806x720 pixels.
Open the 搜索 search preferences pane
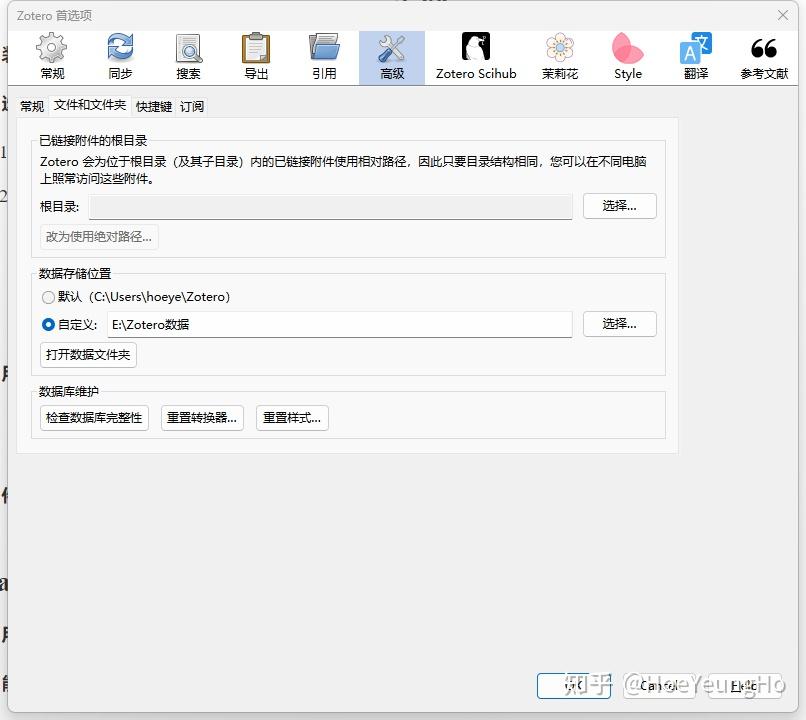pyautogui.click(x=188, y=57)
